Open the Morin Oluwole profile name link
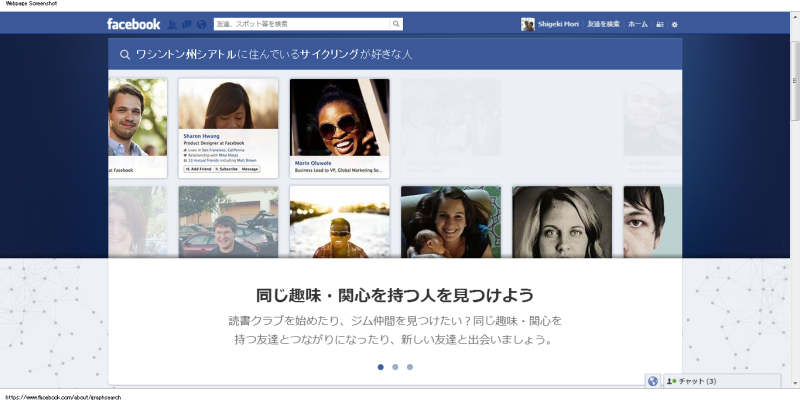Image resolution: width=800 pixels, height=400 pixels. (314, 162)
